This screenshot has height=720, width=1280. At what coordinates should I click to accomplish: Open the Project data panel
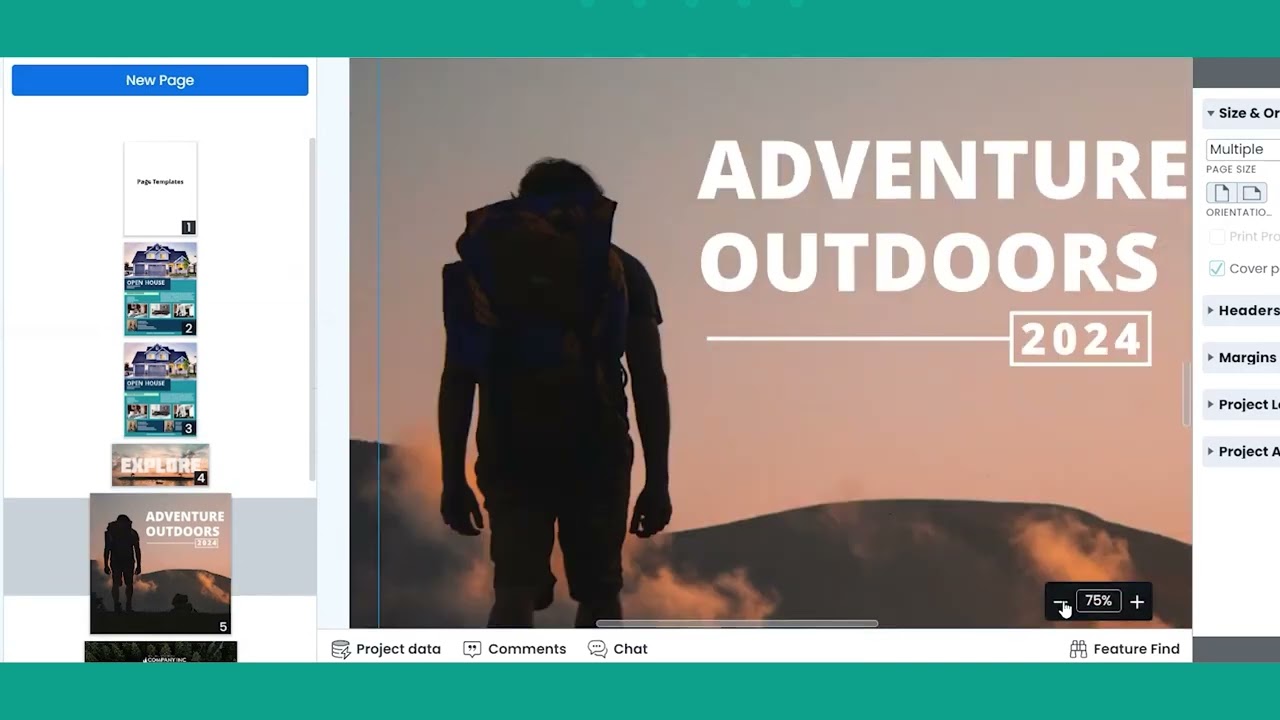coord(386,649)
